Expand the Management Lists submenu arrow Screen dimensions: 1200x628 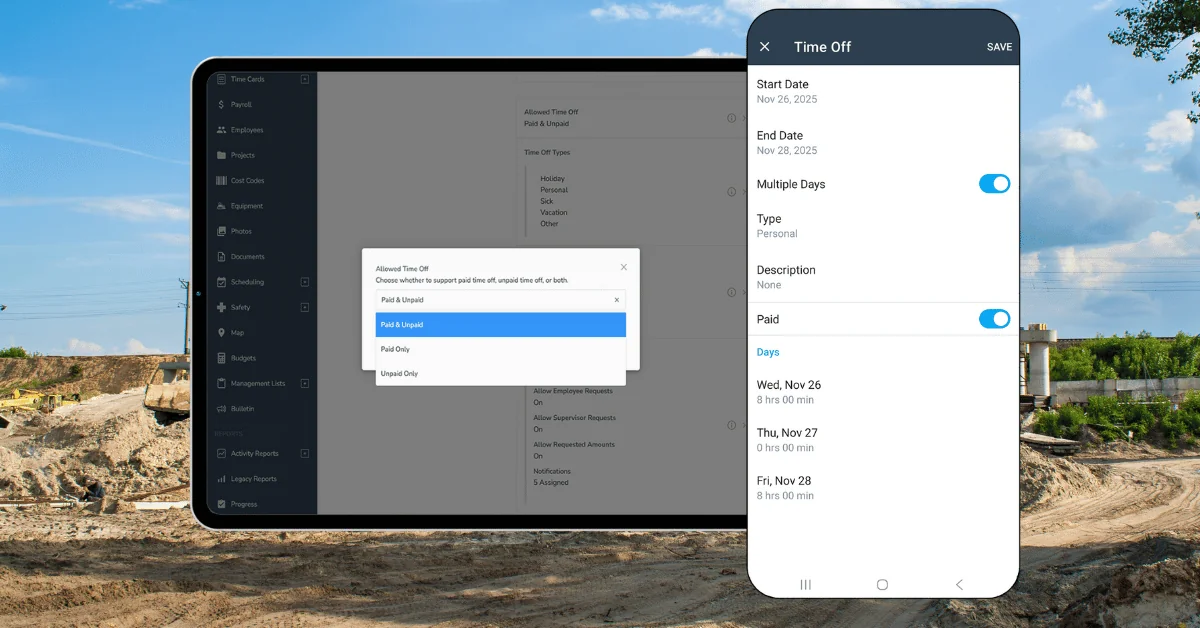click(x=305, y=383)
